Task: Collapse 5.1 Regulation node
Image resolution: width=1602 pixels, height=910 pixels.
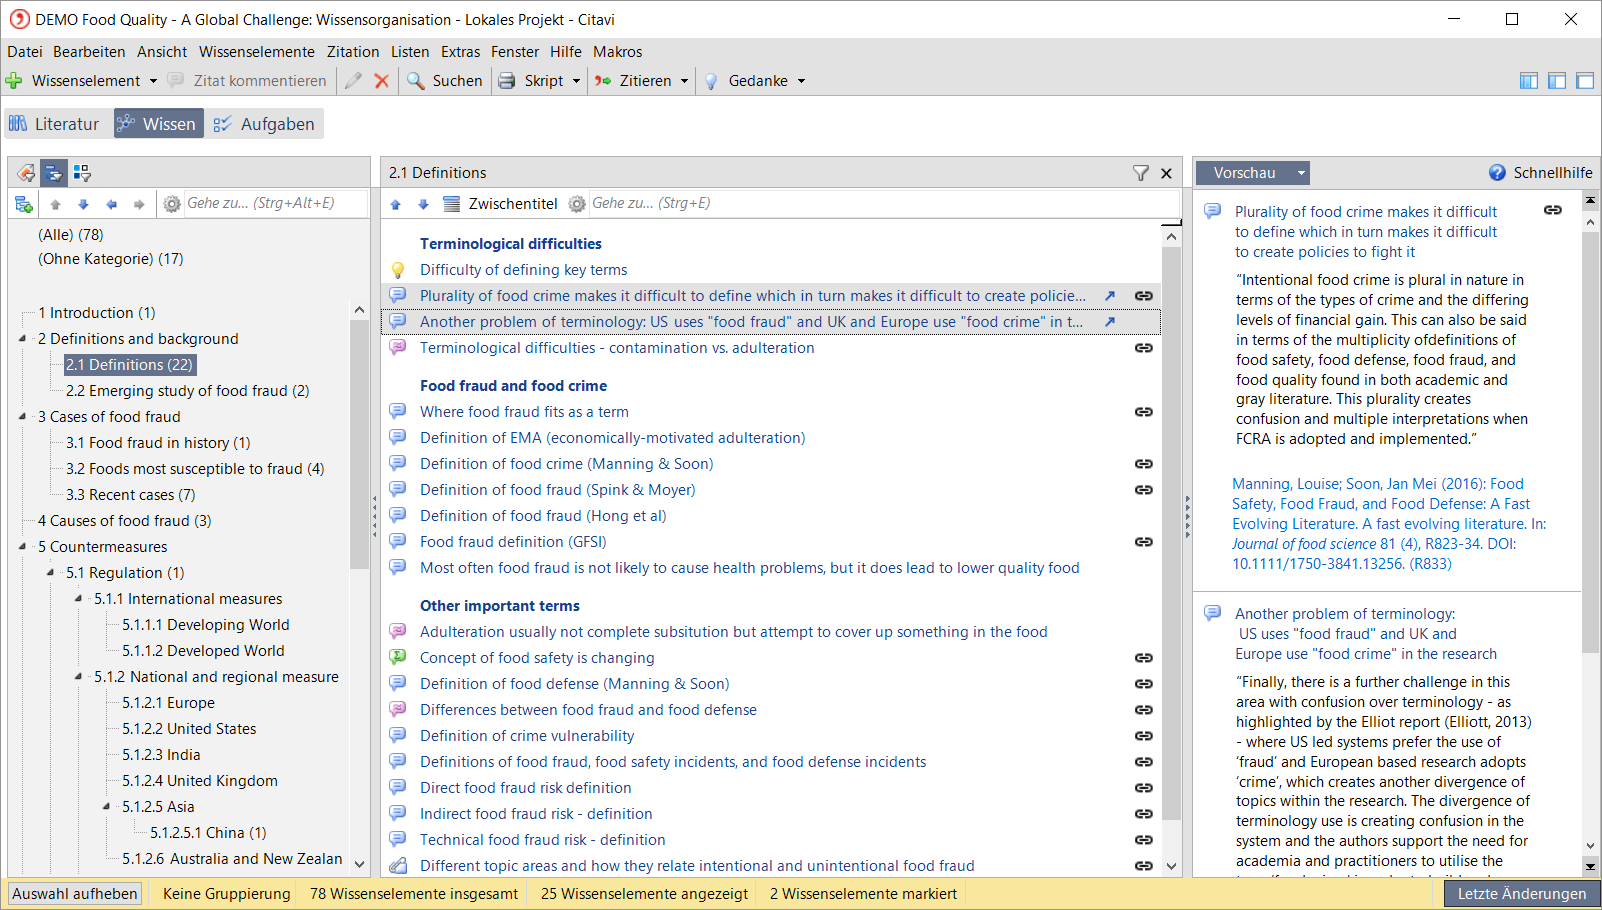Action: click(x=50, y=573)
